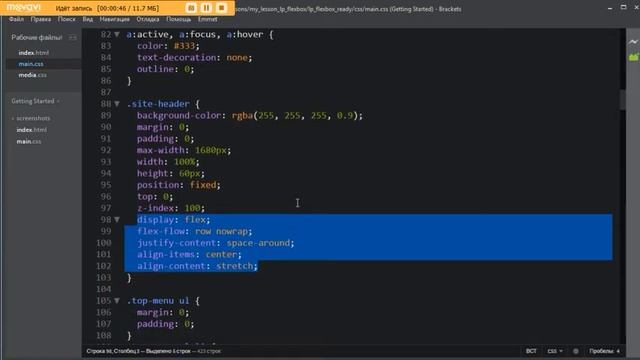The width and height of the screenshot is (640, 360).
Task: Click the Movavi screenshot camera button
Action: tap(191, 8)
